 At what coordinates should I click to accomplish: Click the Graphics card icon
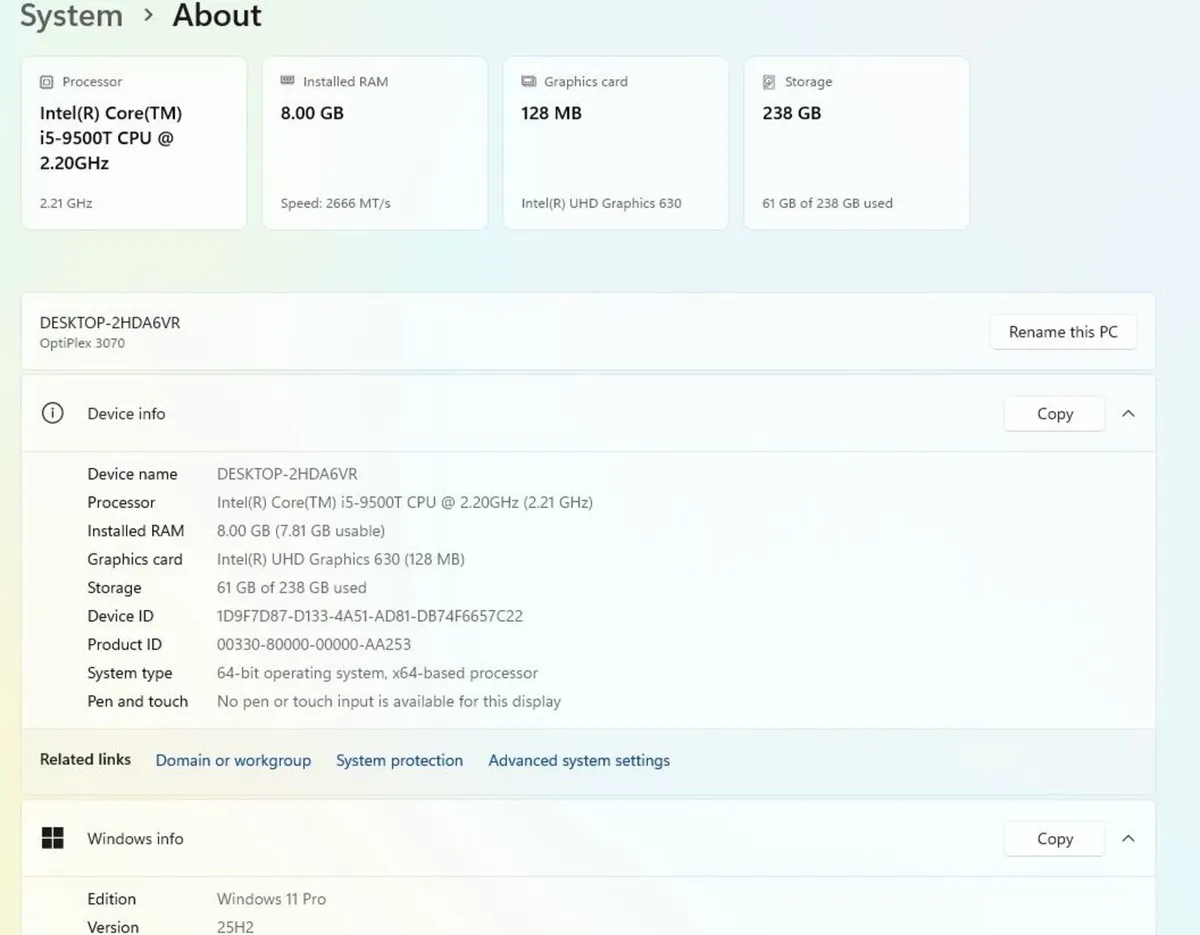[528, 82]
